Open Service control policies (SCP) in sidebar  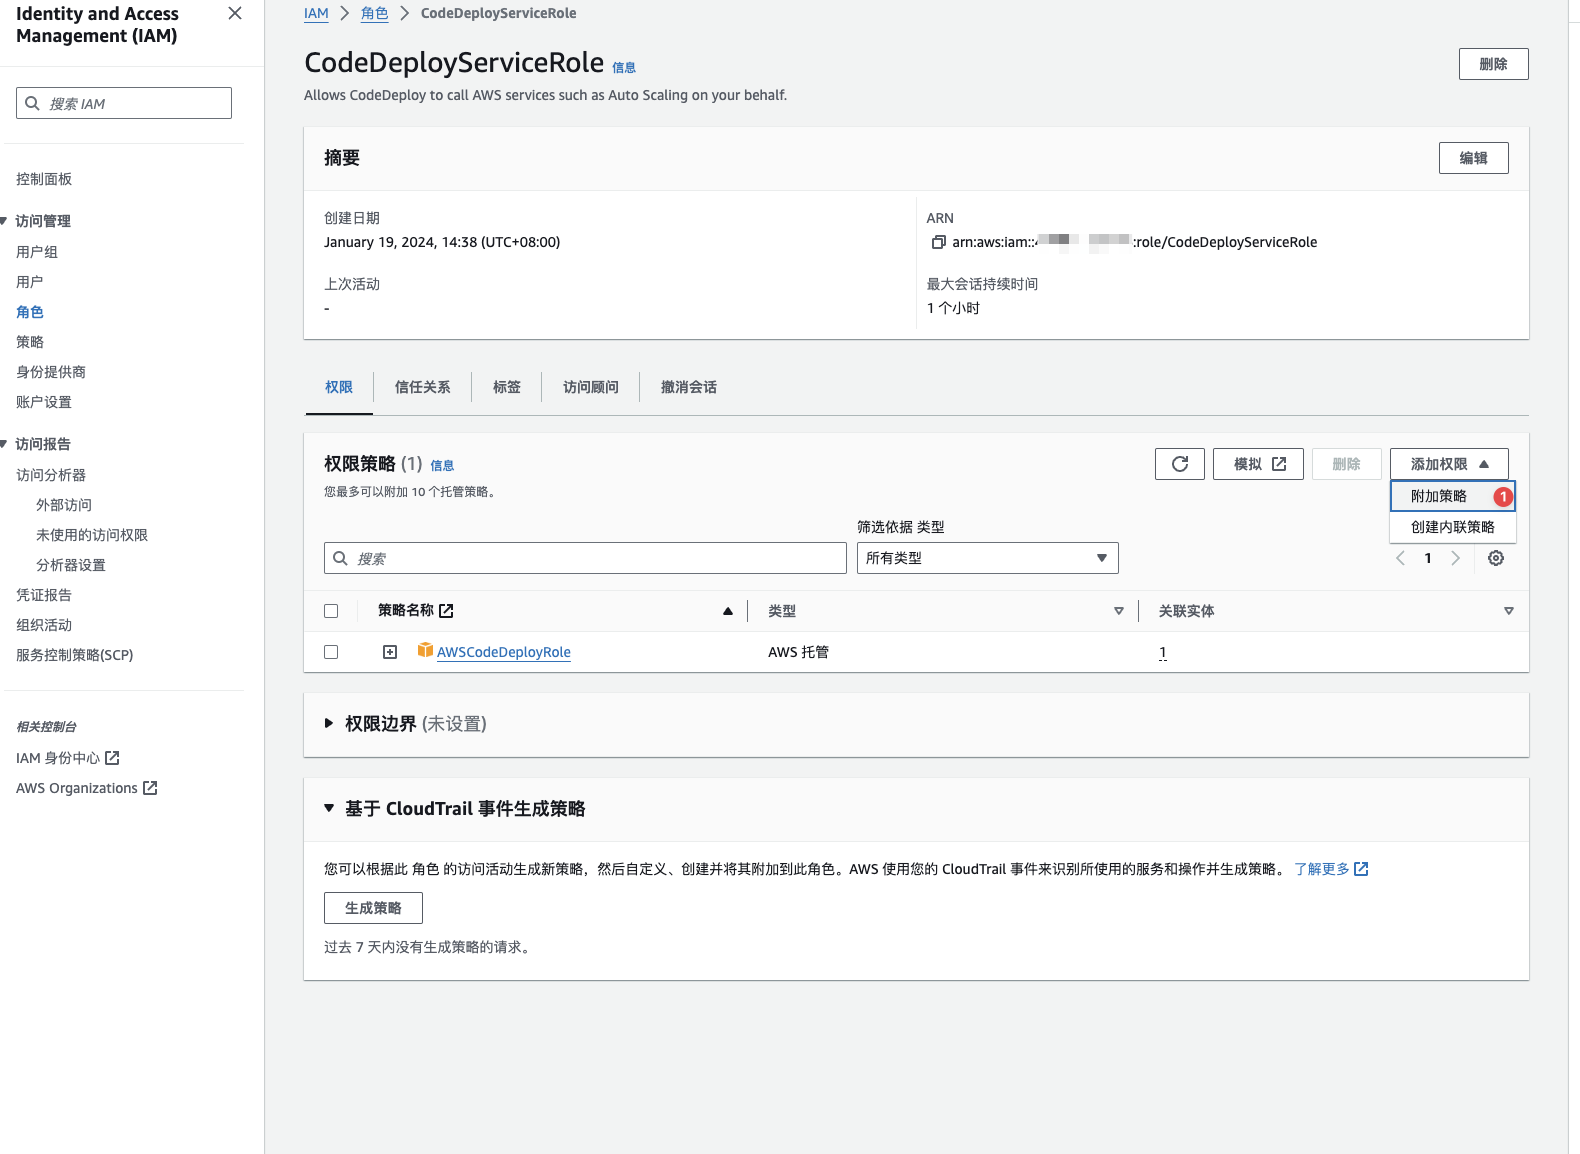75,655
